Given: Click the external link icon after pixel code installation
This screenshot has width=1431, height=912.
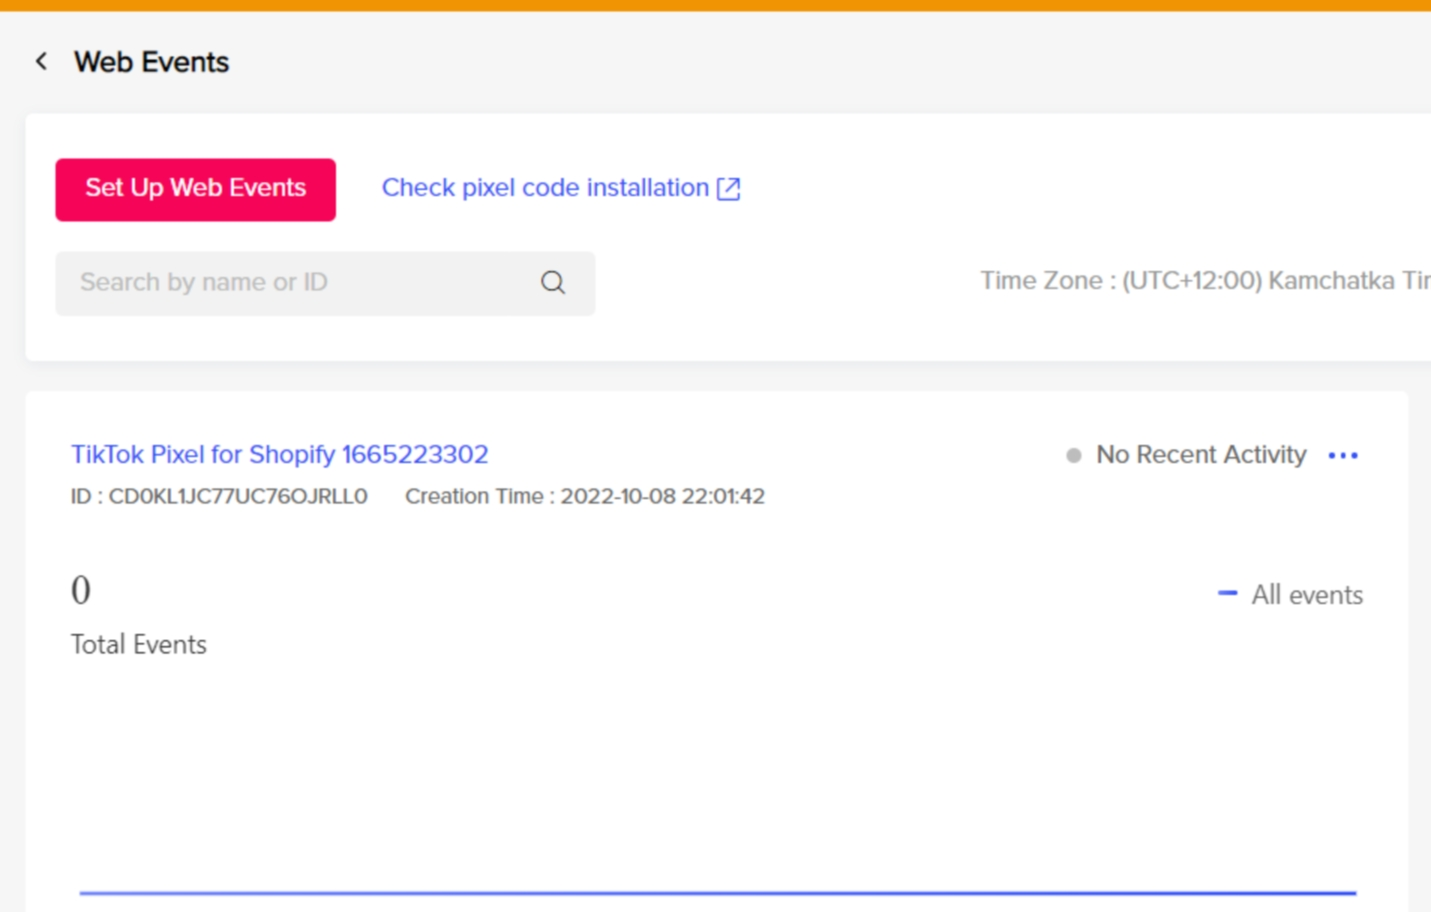Looking at the screenshot, I should click(729, 189).
